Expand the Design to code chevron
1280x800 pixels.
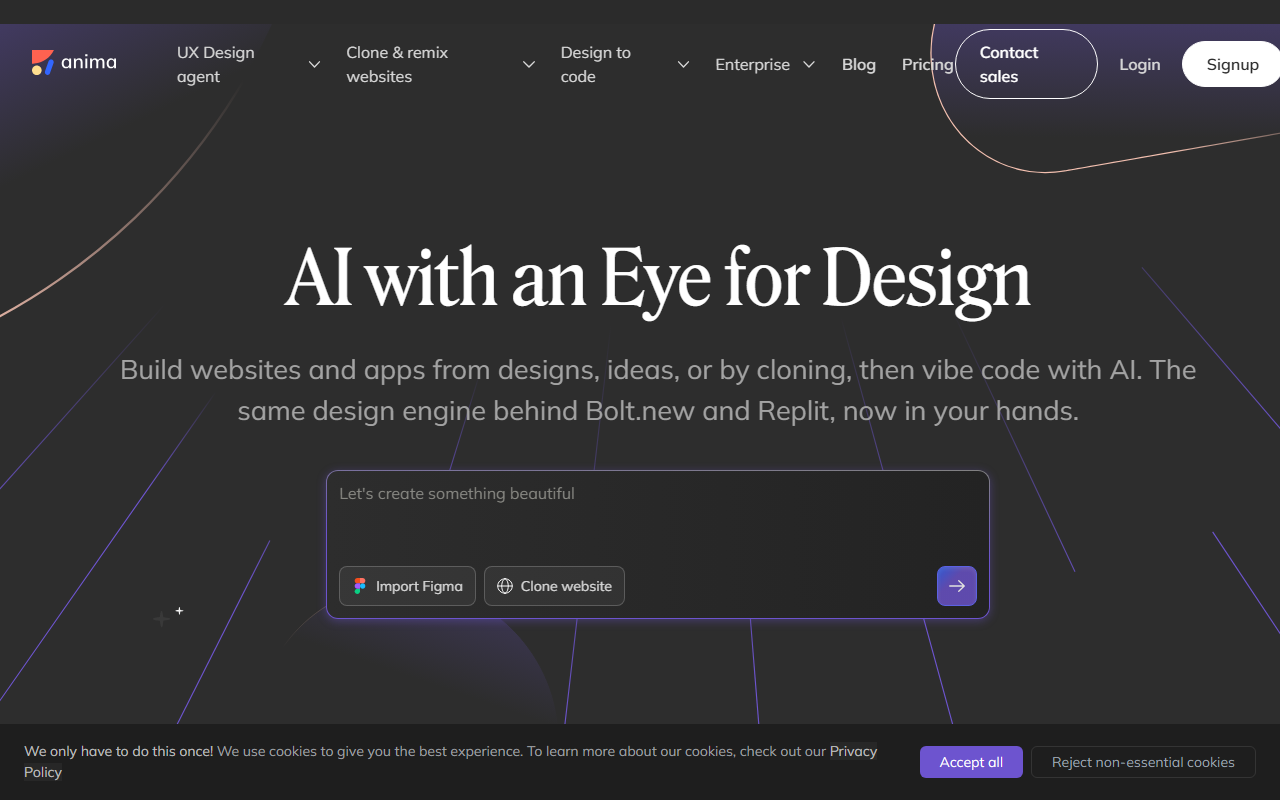point(683,64)
